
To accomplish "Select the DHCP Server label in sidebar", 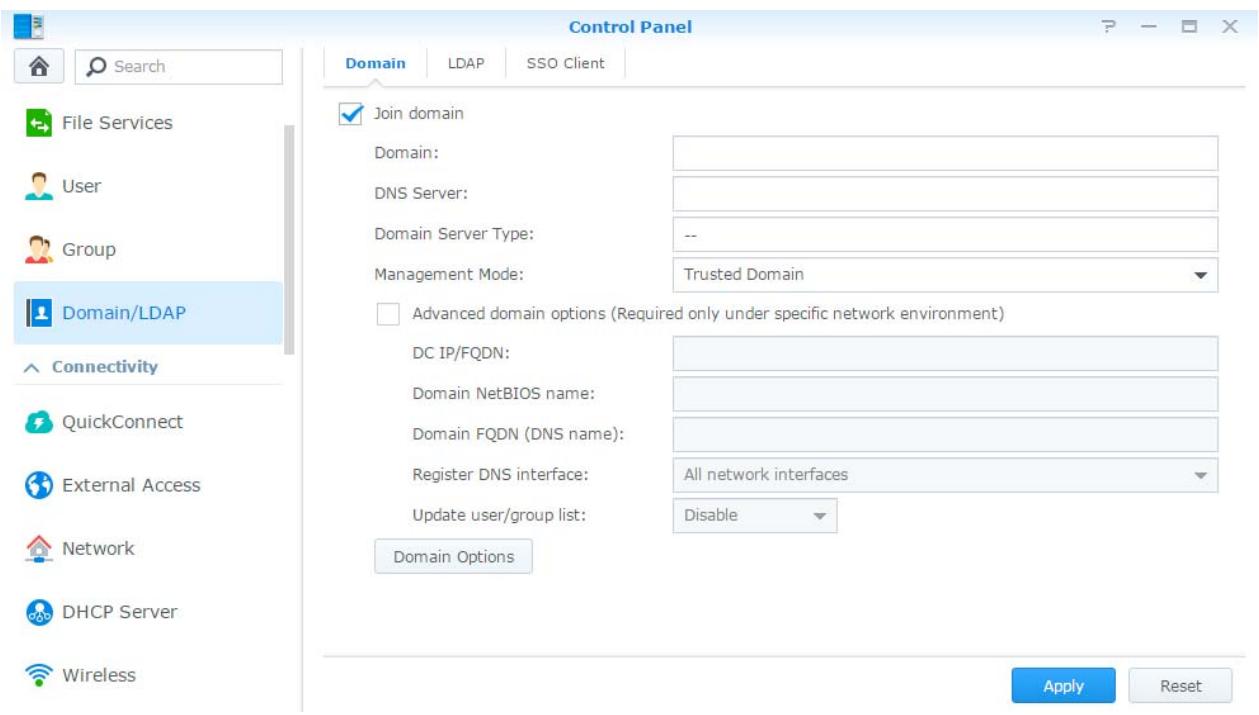I will pos(121,612).
